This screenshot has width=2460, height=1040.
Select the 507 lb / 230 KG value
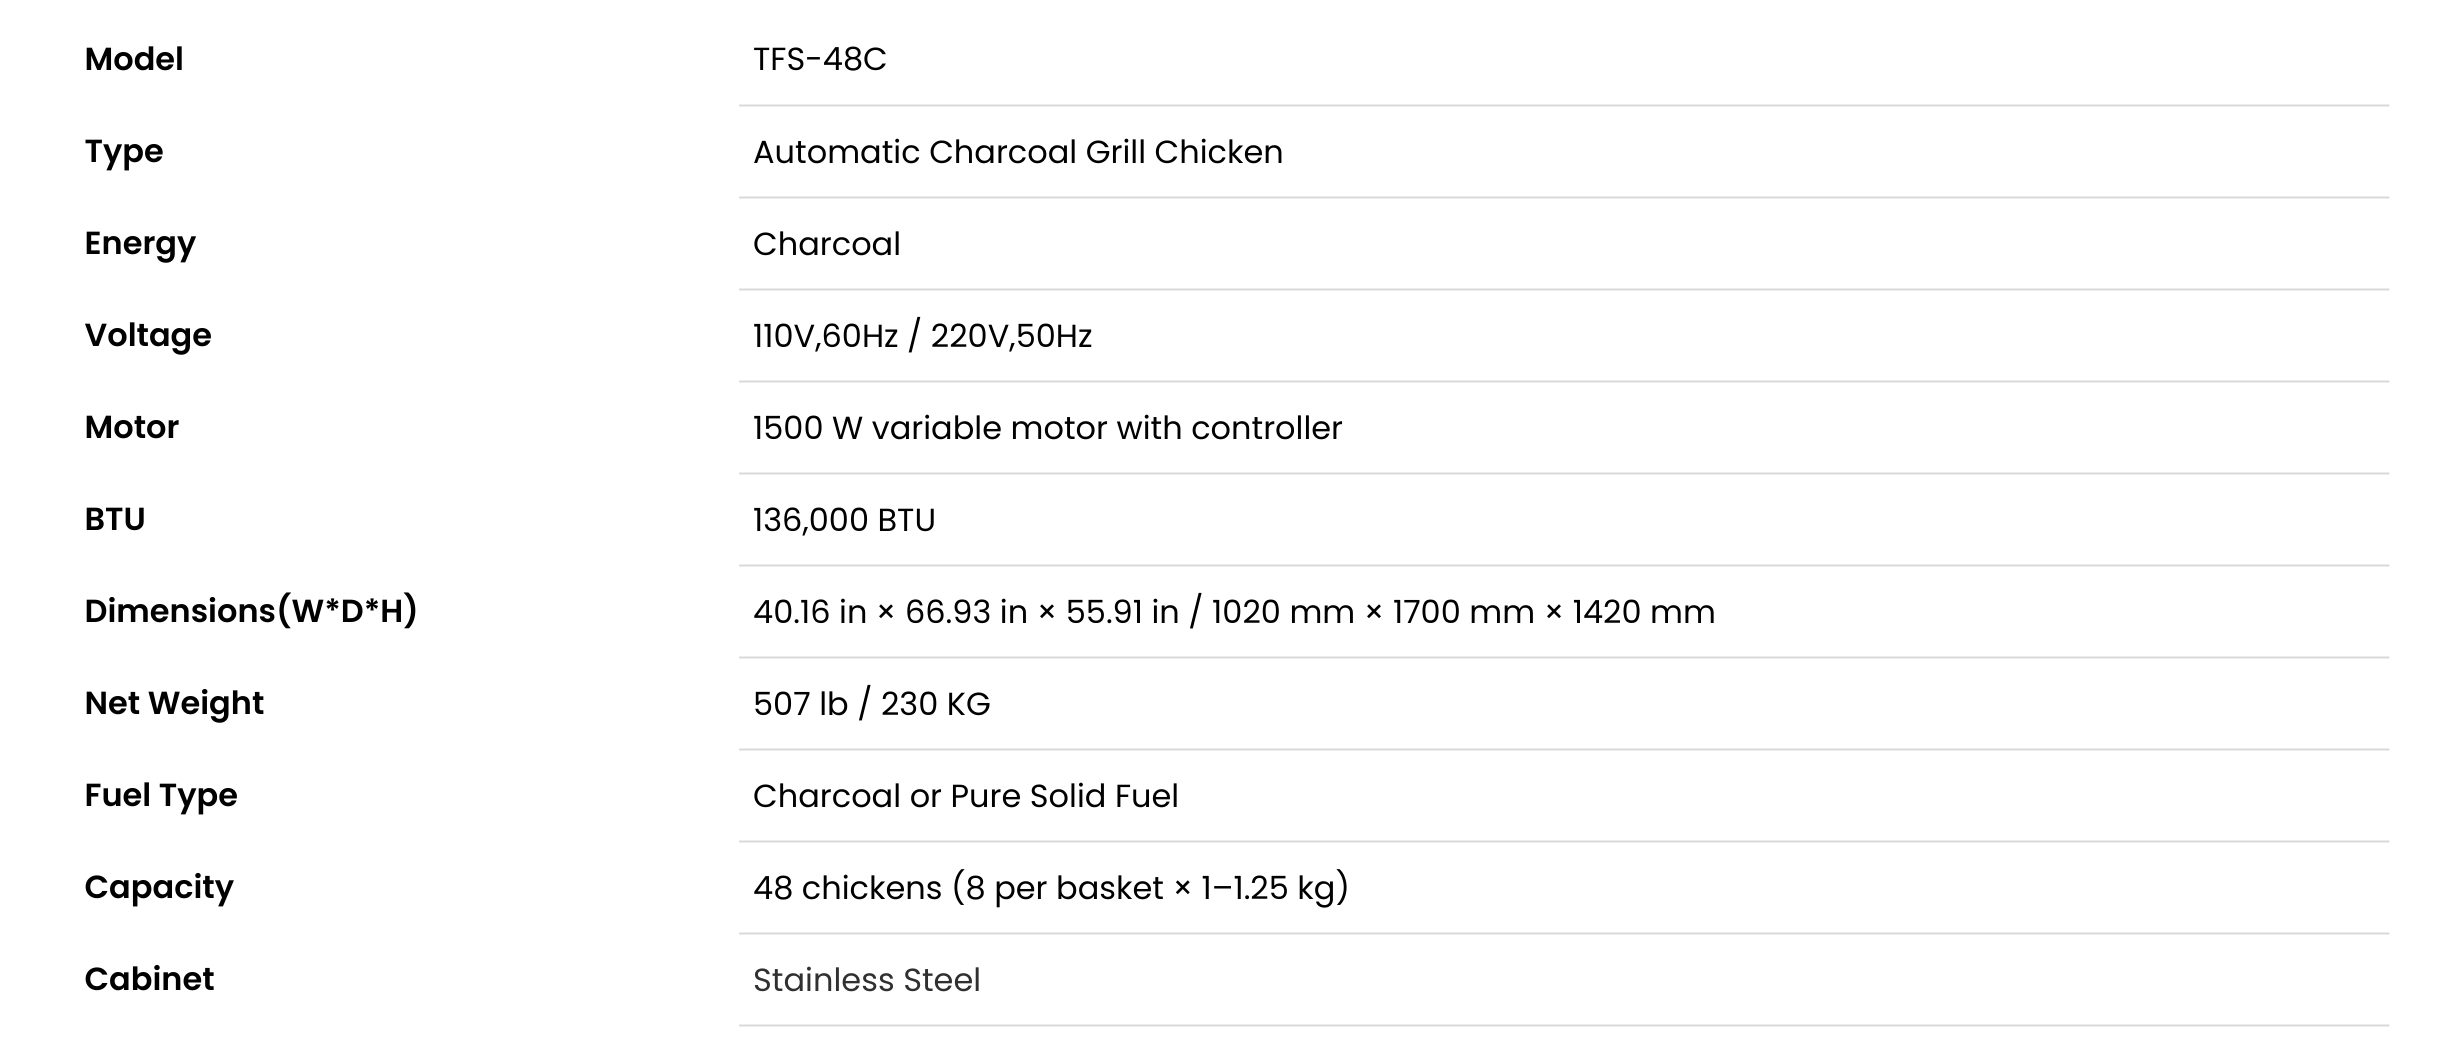point(871,704)
